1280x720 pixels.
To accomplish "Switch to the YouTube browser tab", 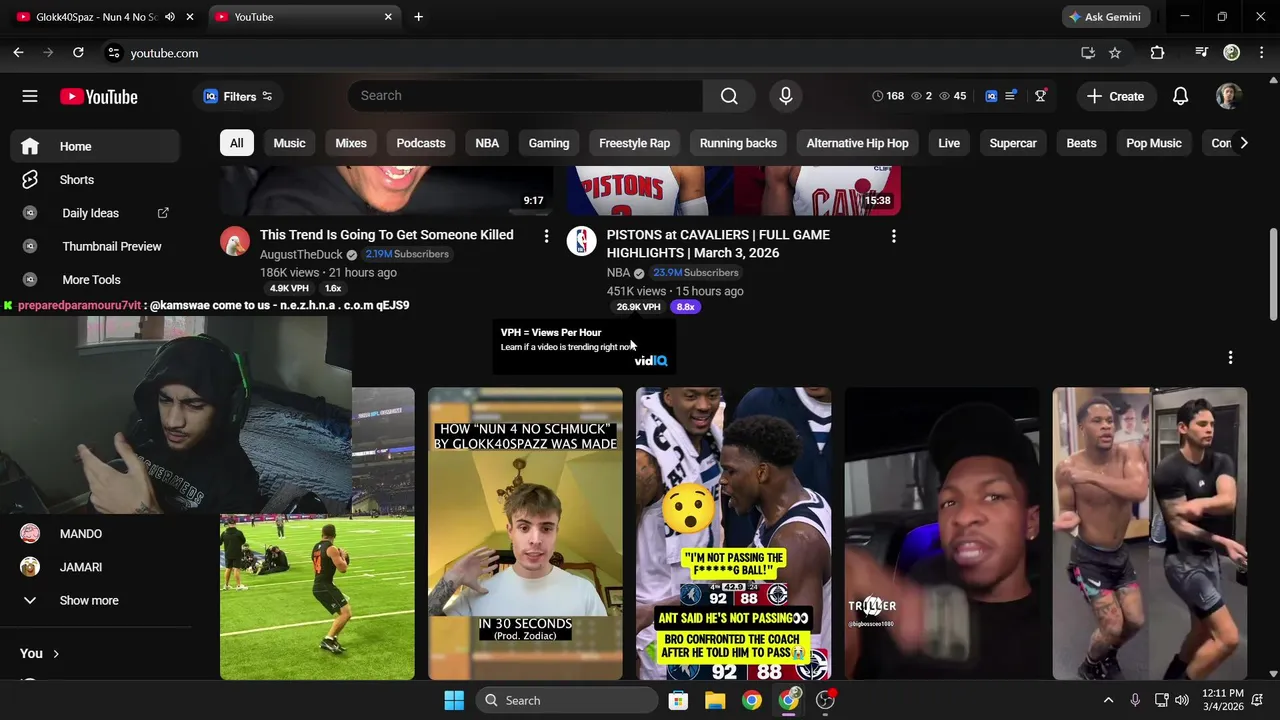I will coord(304,17).
